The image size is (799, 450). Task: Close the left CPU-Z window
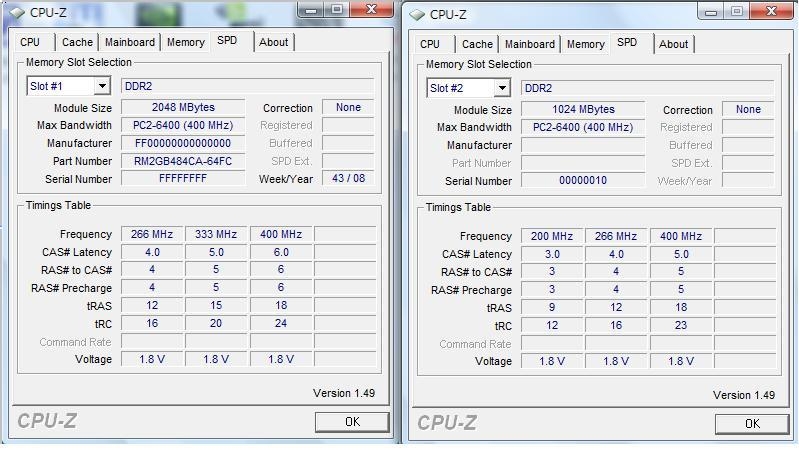click(x=372, y=9)
